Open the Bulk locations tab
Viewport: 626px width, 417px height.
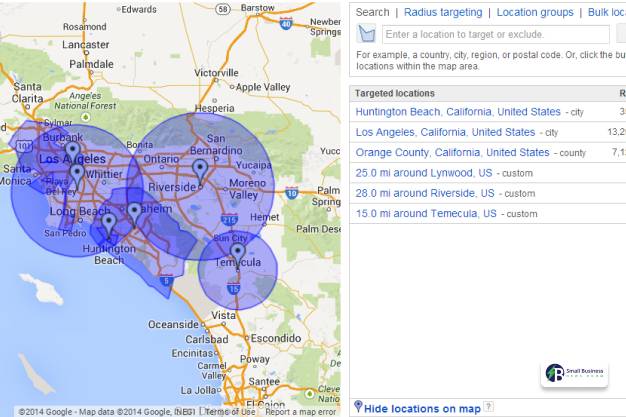click(x=606, y=12)
